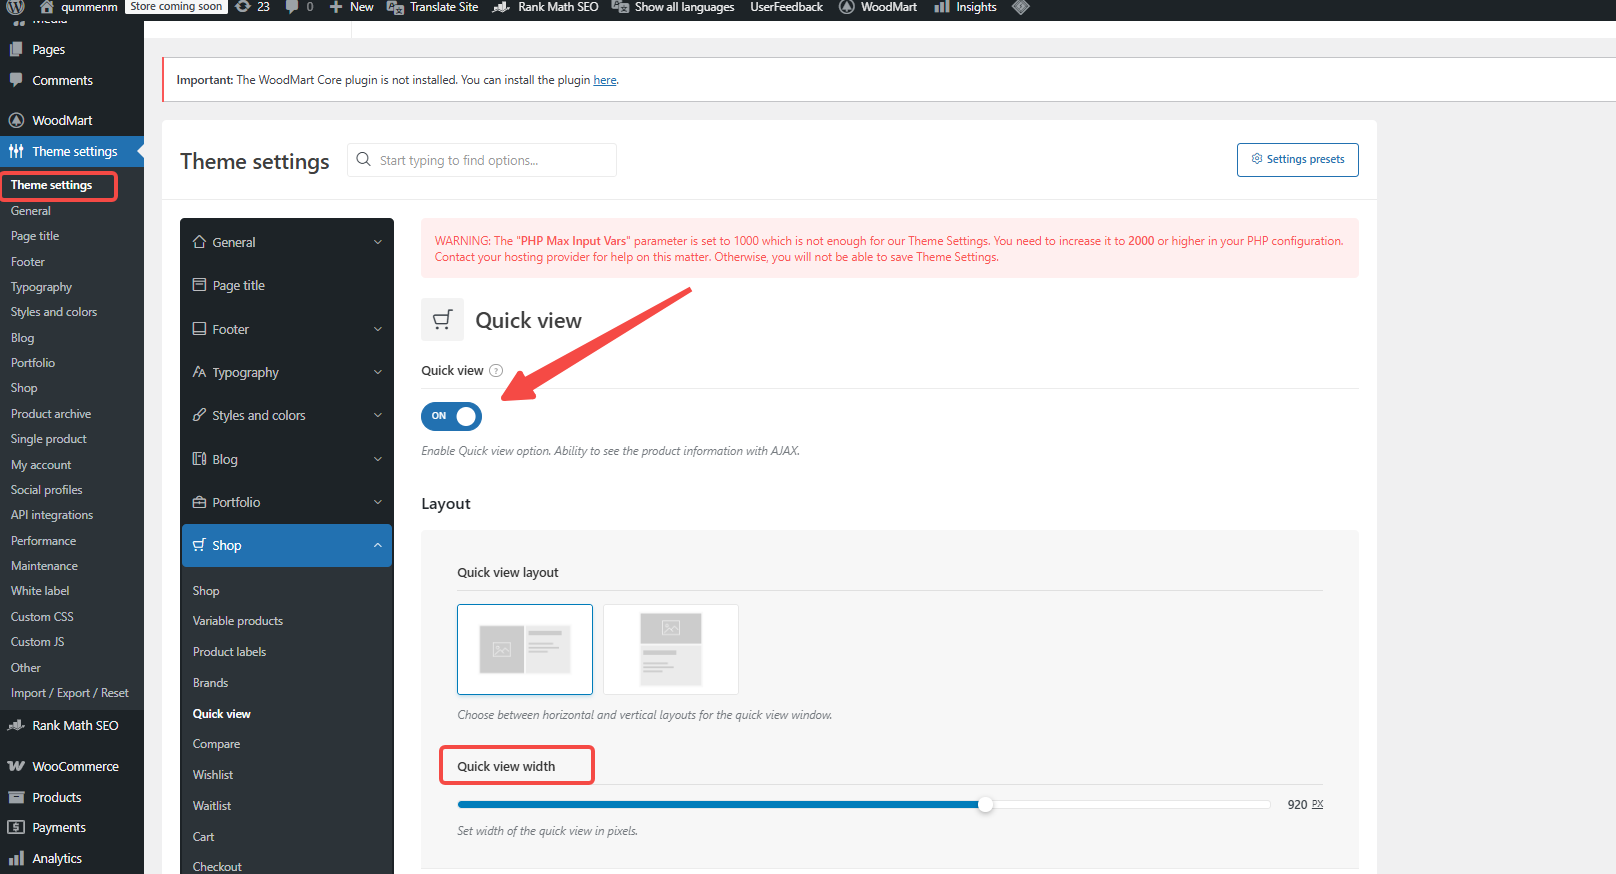
Task: Click the updates icon showing 23
Action: tap(243, 7)
